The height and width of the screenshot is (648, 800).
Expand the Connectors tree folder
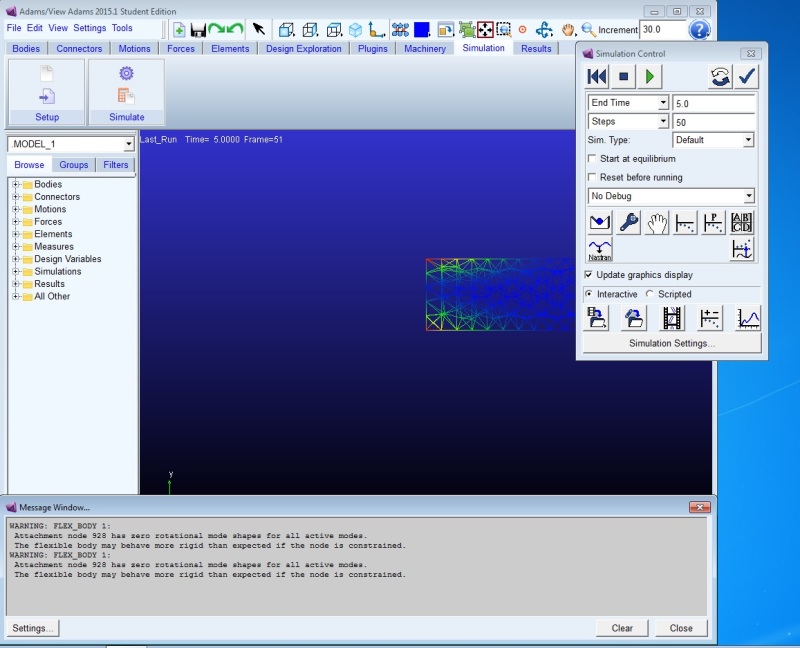pyautogui.click(x=15, y=196)
